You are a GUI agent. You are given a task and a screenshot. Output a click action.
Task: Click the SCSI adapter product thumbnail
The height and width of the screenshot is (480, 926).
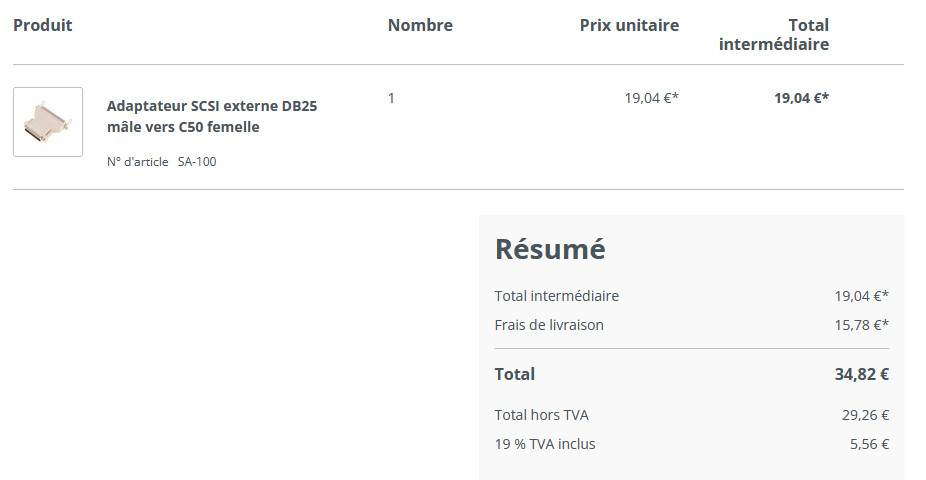[x=48, y=122]
